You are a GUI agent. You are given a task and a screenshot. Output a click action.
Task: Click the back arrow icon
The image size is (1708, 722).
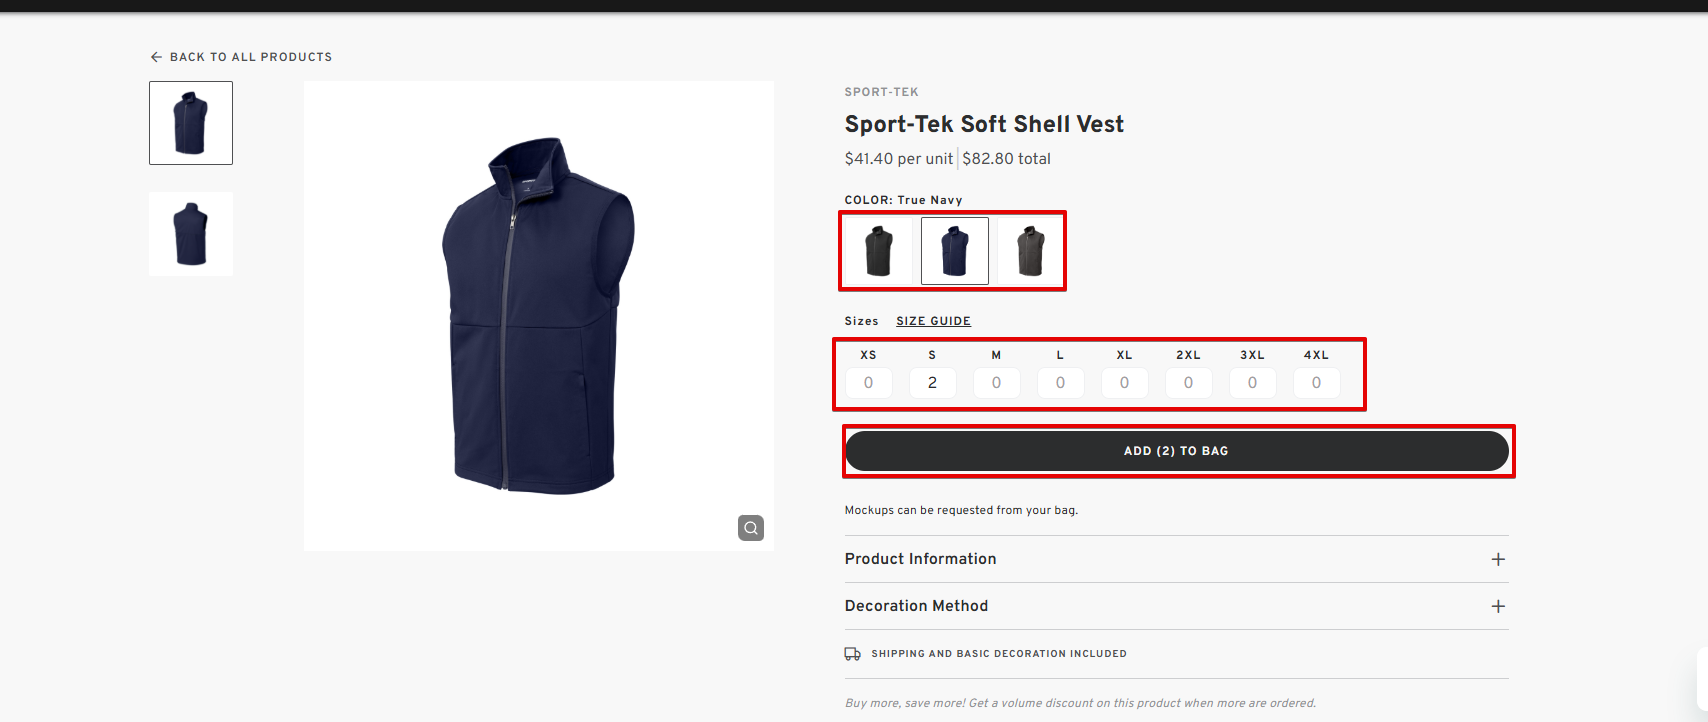pos(156,57)
